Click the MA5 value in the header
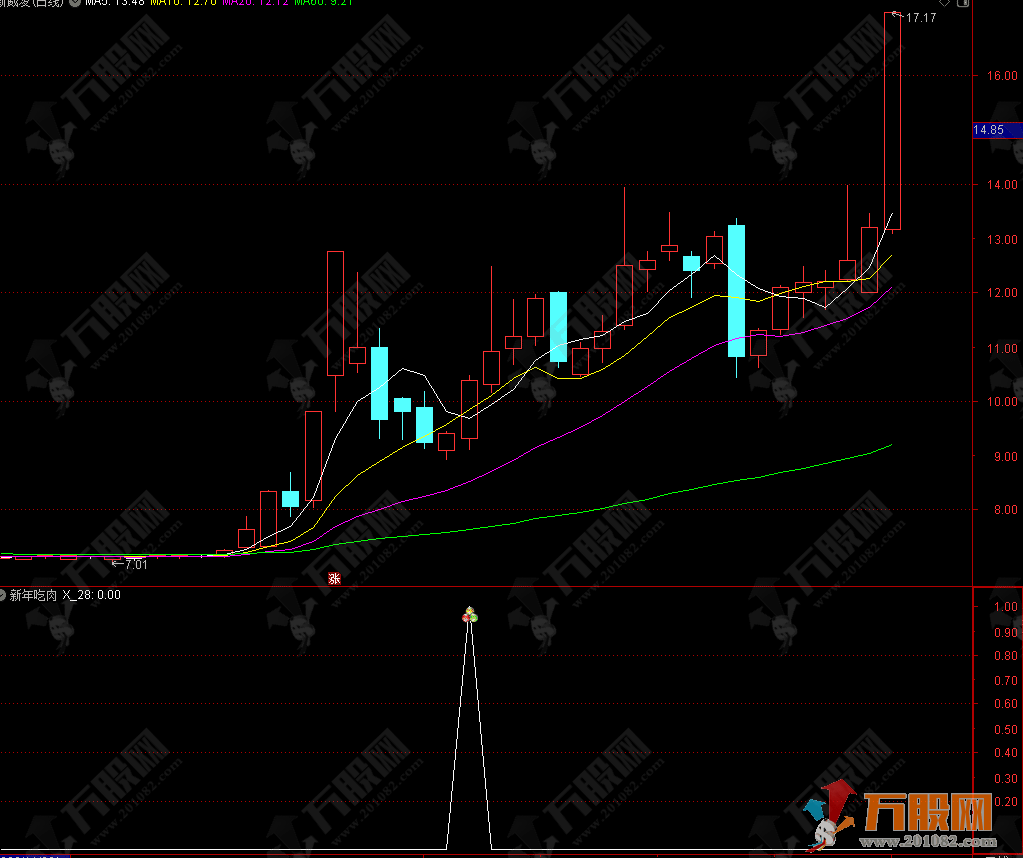The width and height of the screenshot is (1023, 858). pyautogui.click(x=115, y=3)
